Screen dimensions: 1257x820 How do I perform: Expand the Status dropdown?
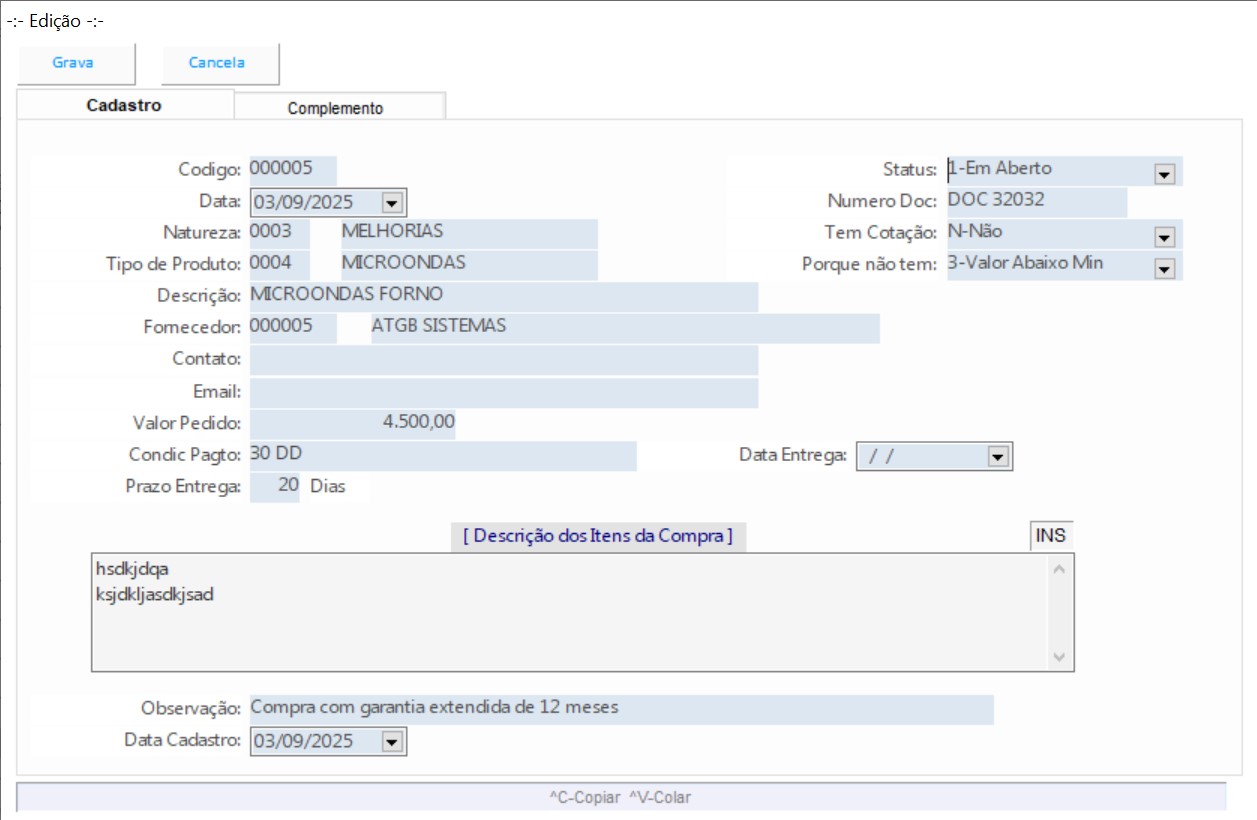1163,175
